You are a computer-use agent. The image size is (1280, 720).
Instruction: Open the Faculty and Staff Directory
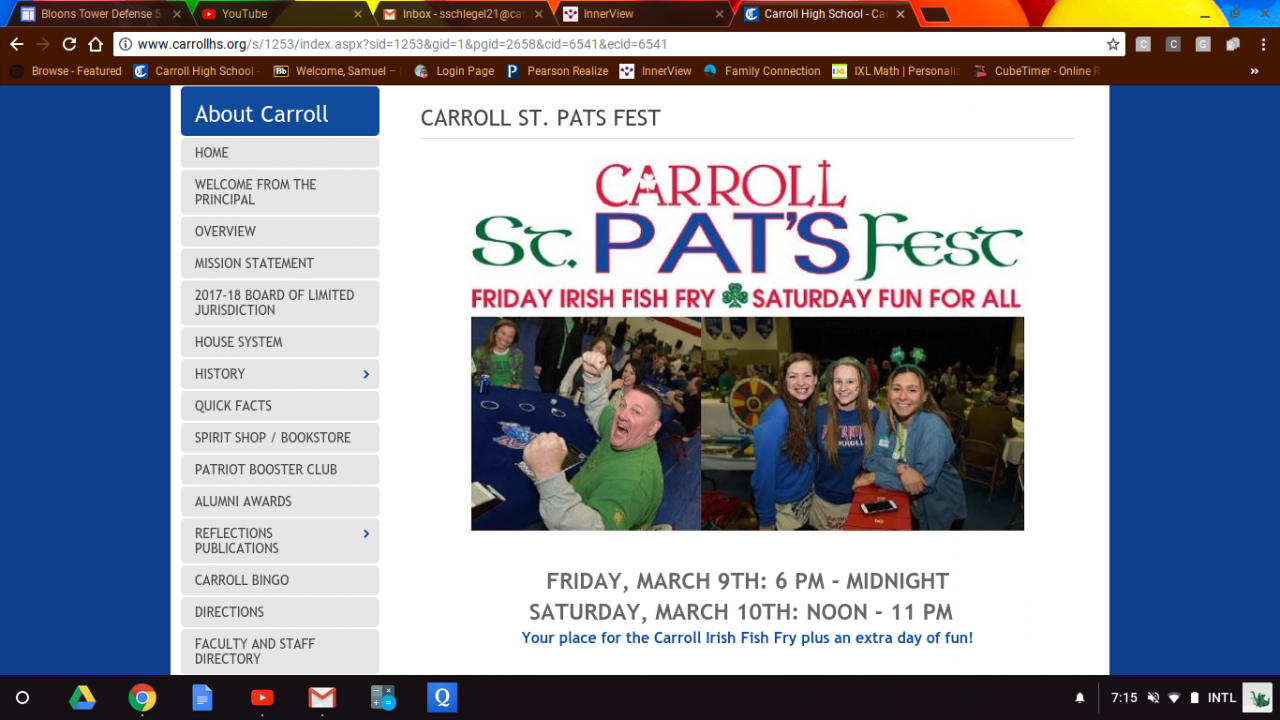click(x=280, y=651)
